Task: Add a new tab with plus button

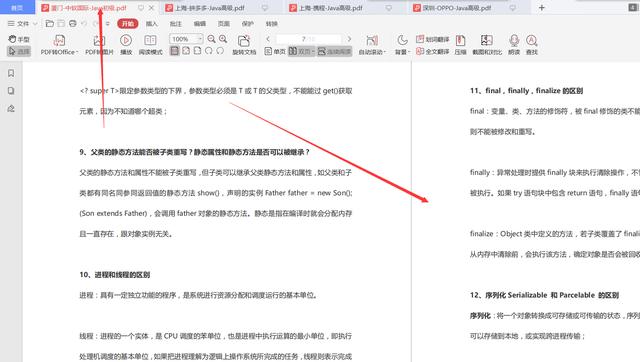Action: coord(542,7)
